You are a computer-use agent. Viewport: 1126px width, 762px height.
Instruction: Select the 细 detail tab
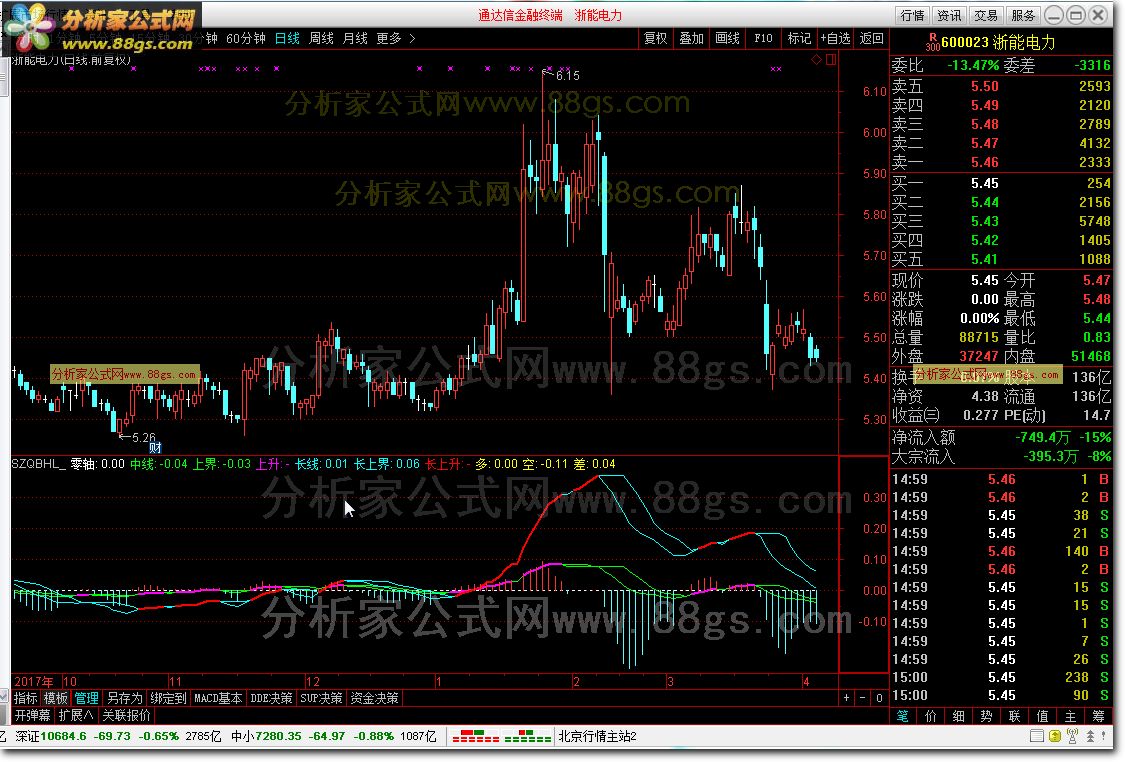(x=959, y=715)
